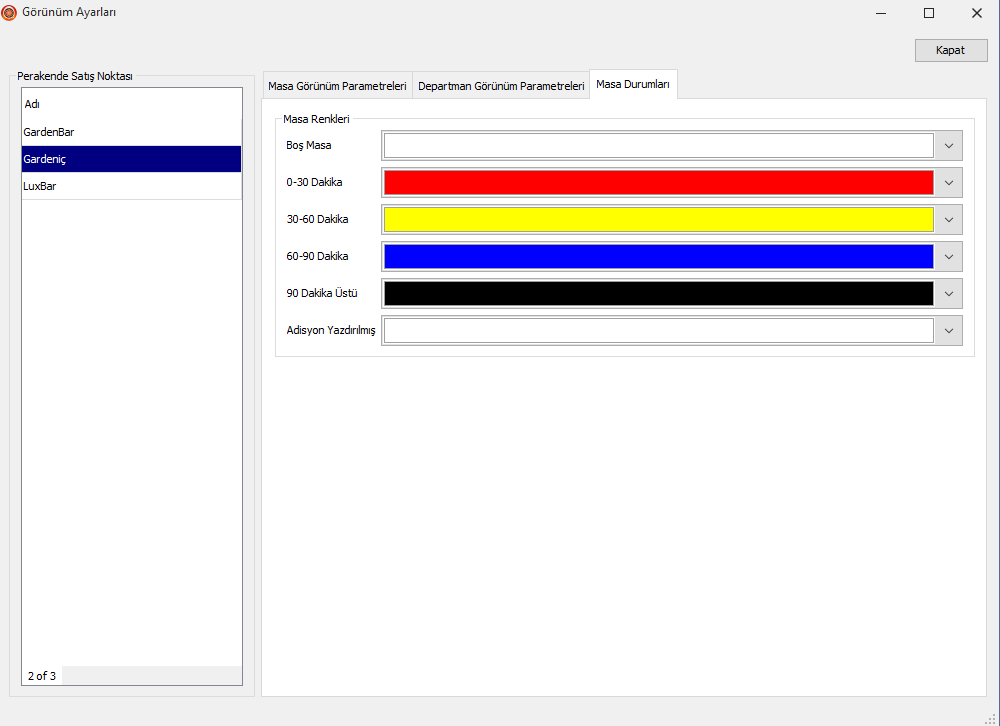
Task: Click the red 0-30 Dakika color swatch
Action: [658, 183]
